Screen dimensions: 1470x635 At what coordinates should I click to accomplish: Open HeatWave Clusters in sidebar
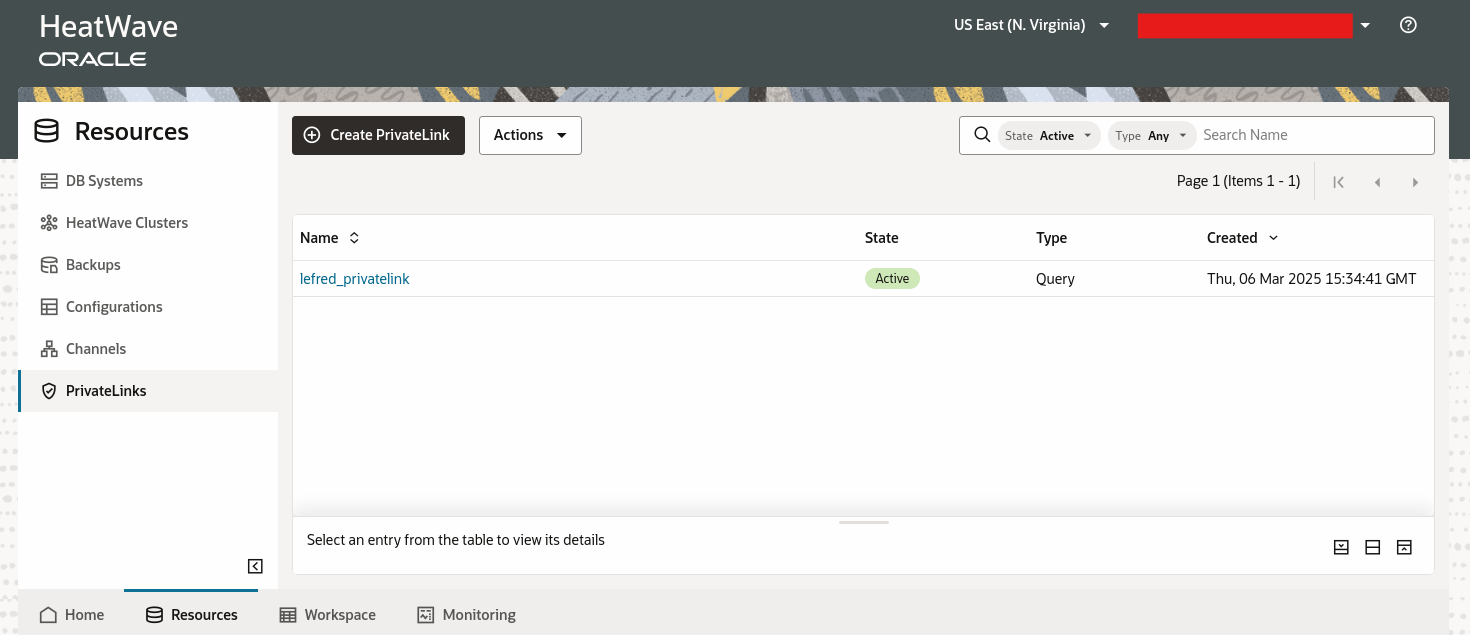tap(148, 223)
